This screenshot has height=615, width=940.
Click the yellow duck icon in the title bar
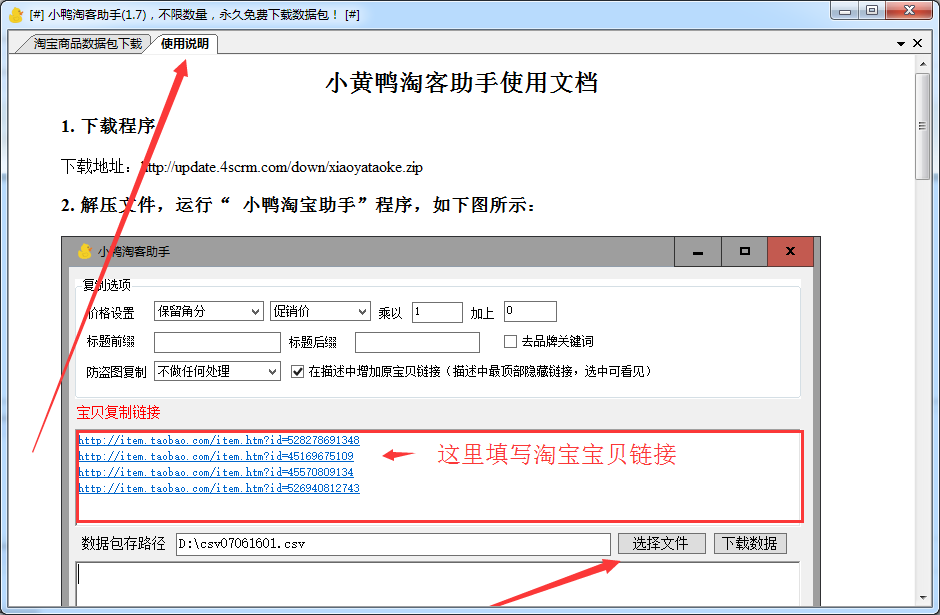16,14
